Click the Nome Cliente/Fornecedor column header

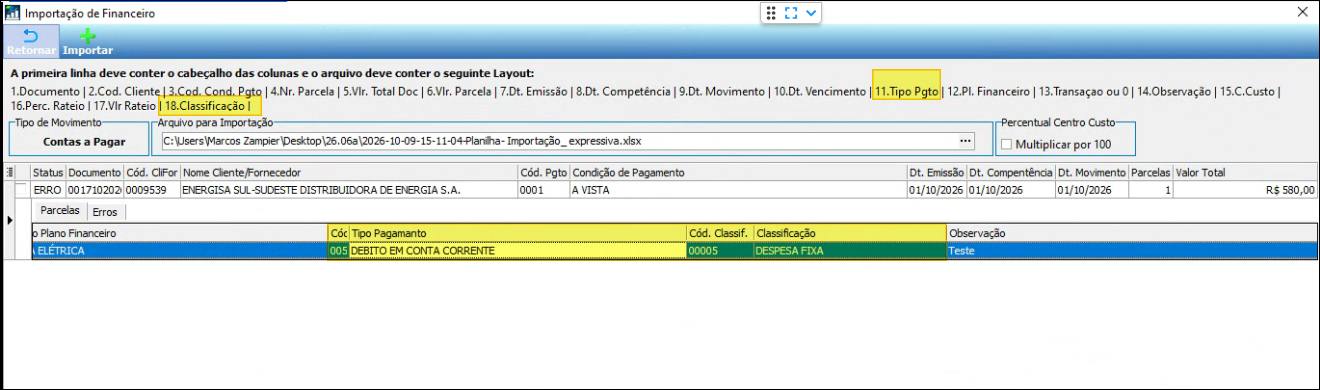point(348,173)
